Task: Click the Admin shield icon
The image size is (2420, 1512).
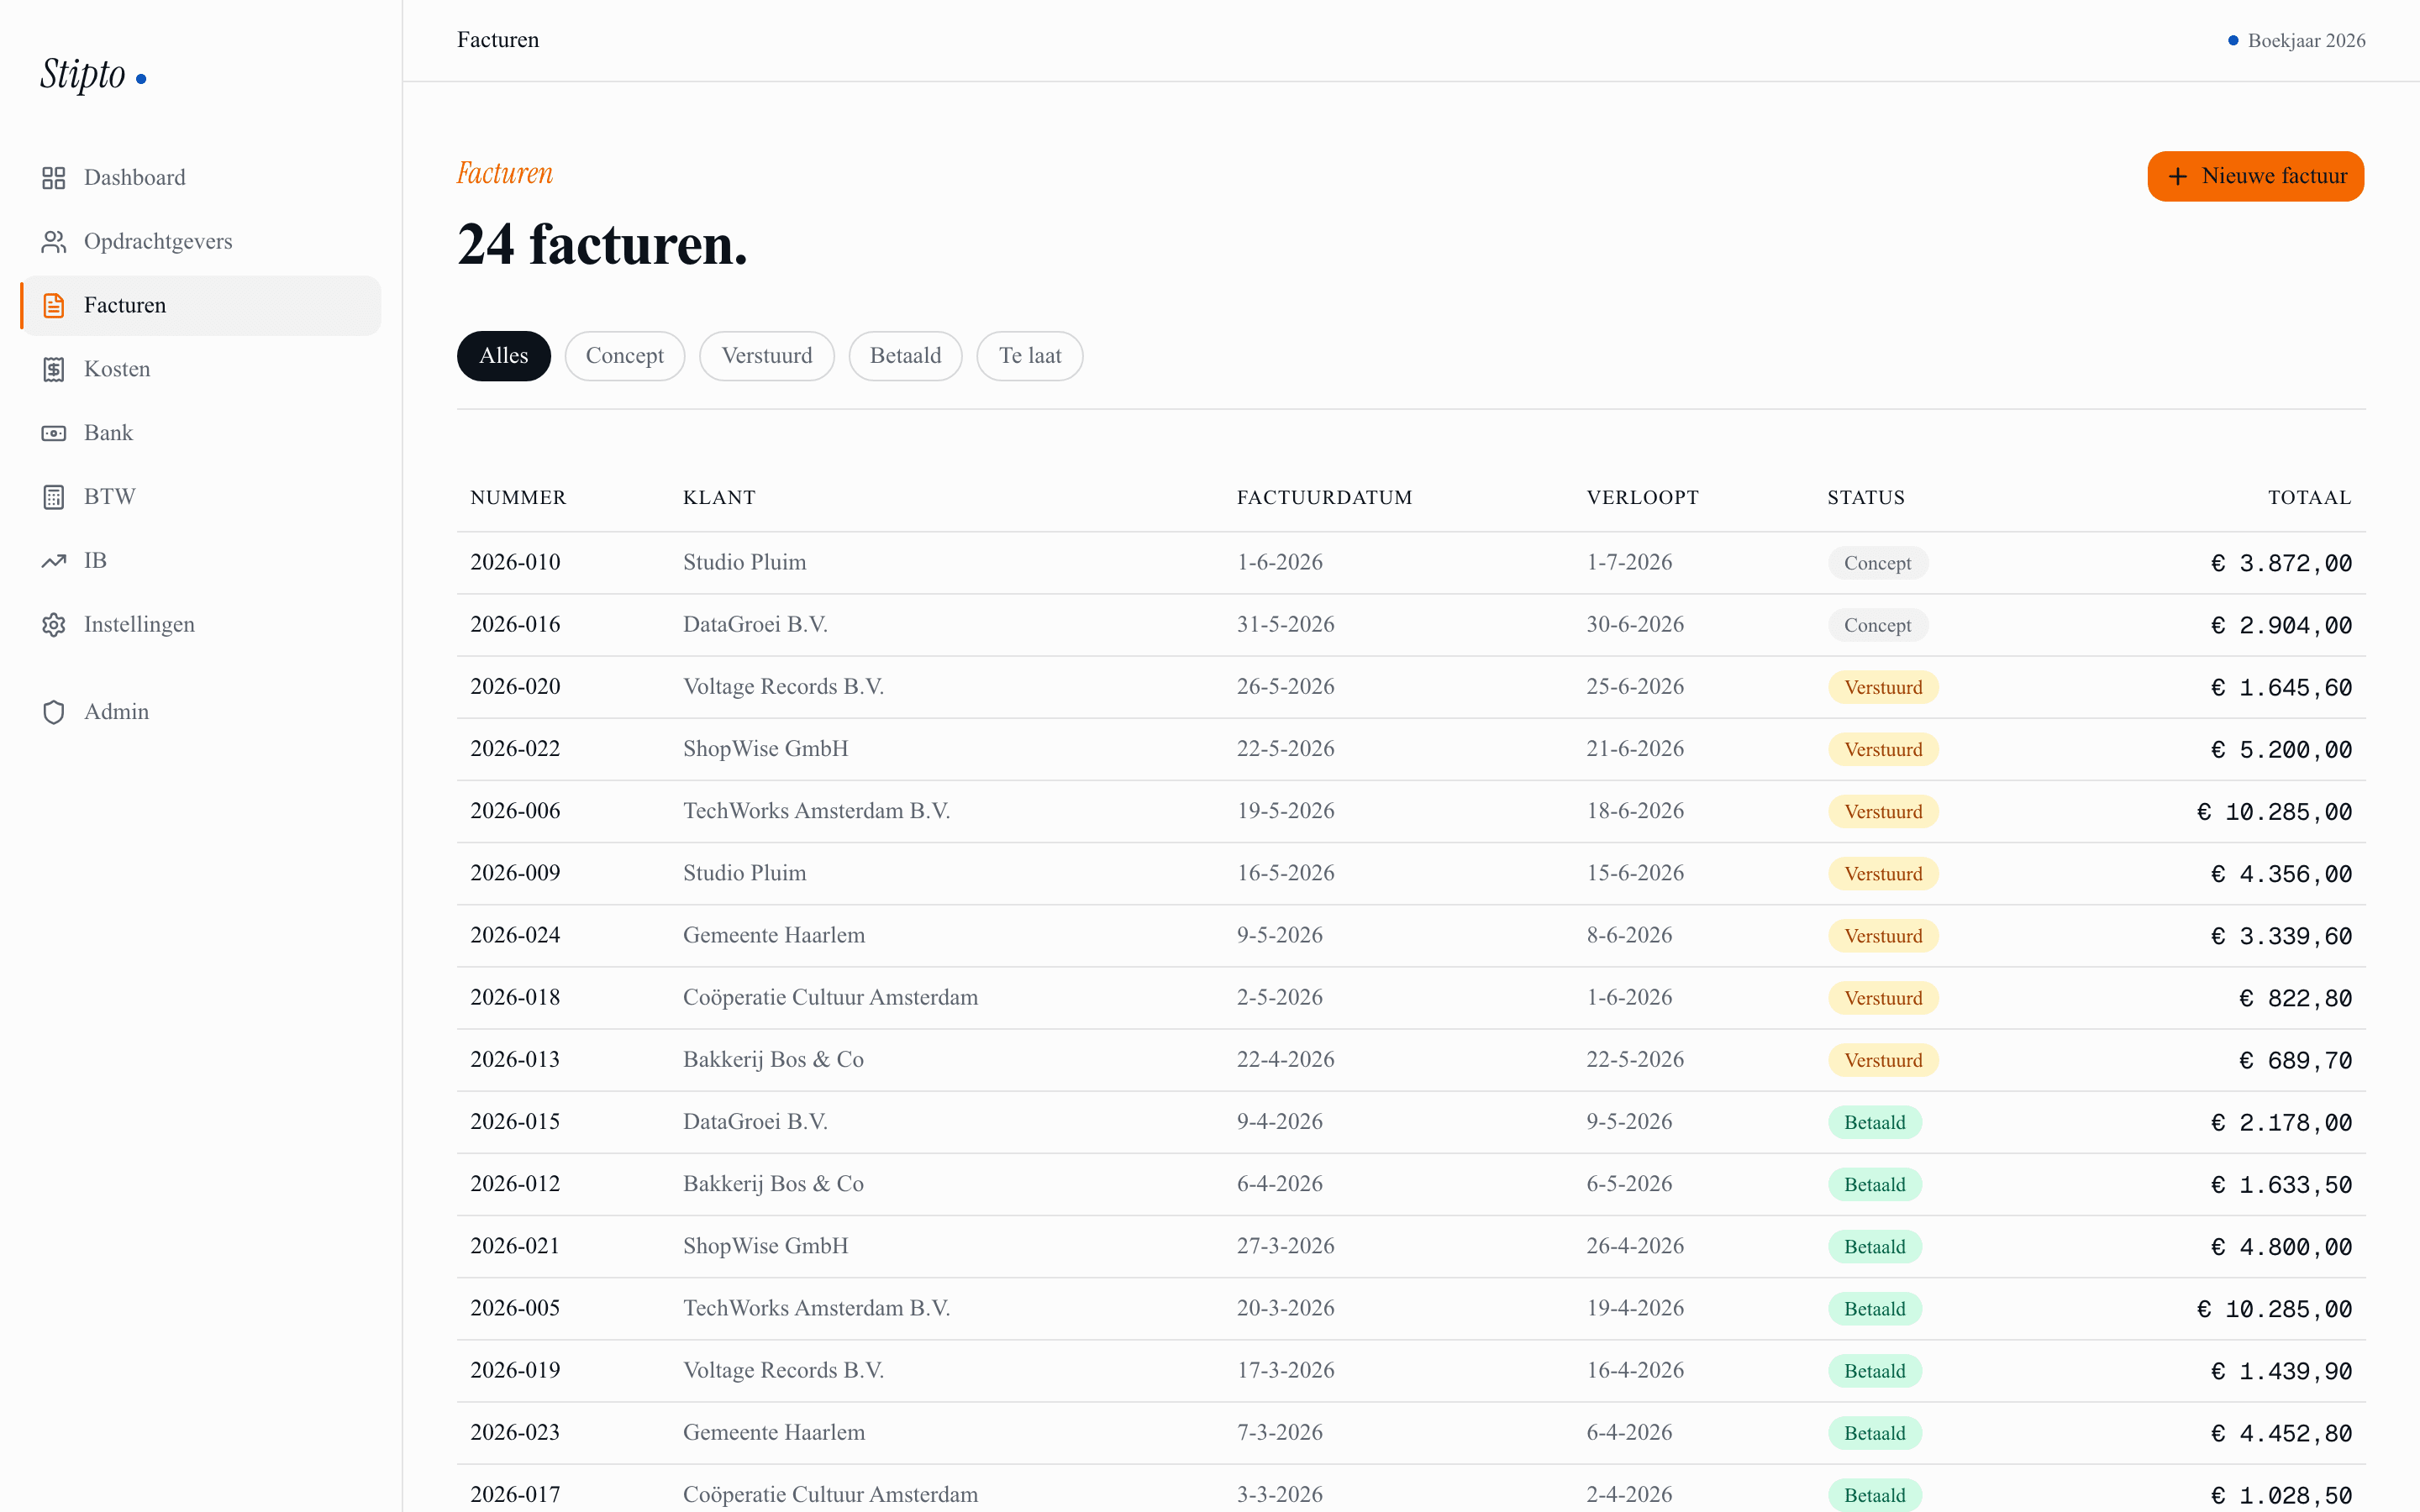Action: point(54,712)
